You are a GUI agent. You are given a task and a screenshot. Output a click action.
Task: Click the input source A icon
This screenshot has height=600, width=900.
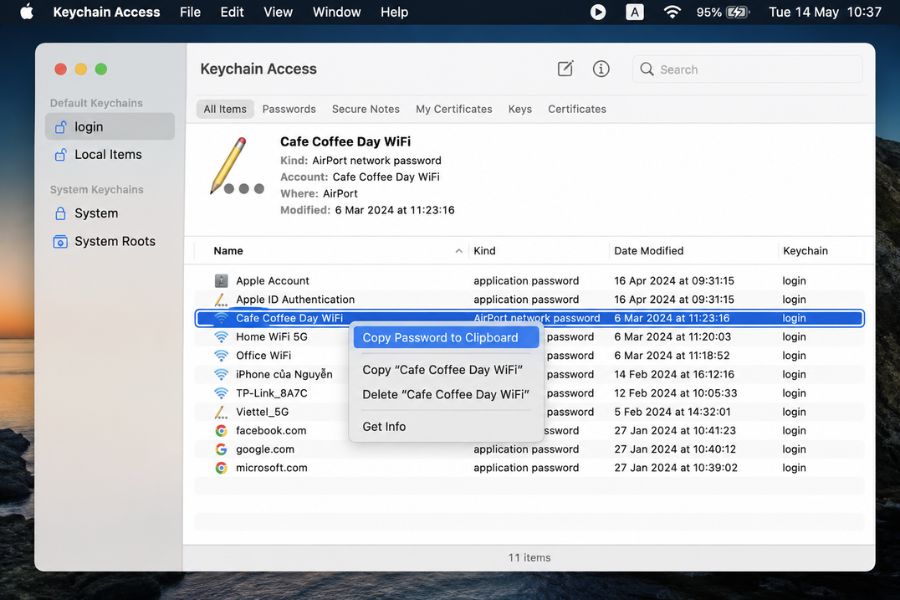point(634,12)
